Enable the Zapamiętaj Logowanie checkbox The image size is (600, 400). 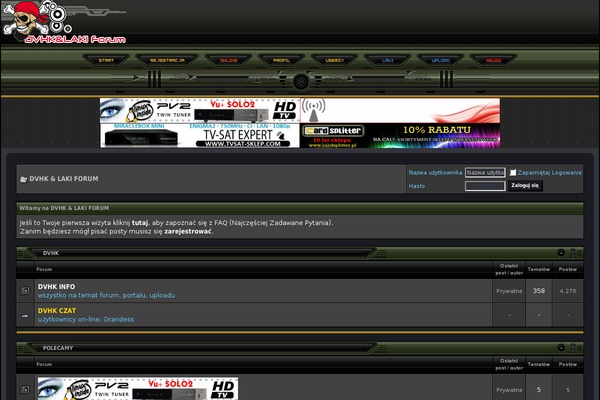pyautogui.click(x=514, y=172)
